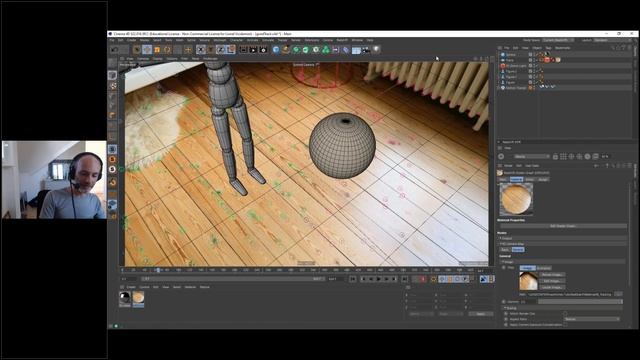Open the Layout dropdown
640x360 pixels.
(612, 40)
